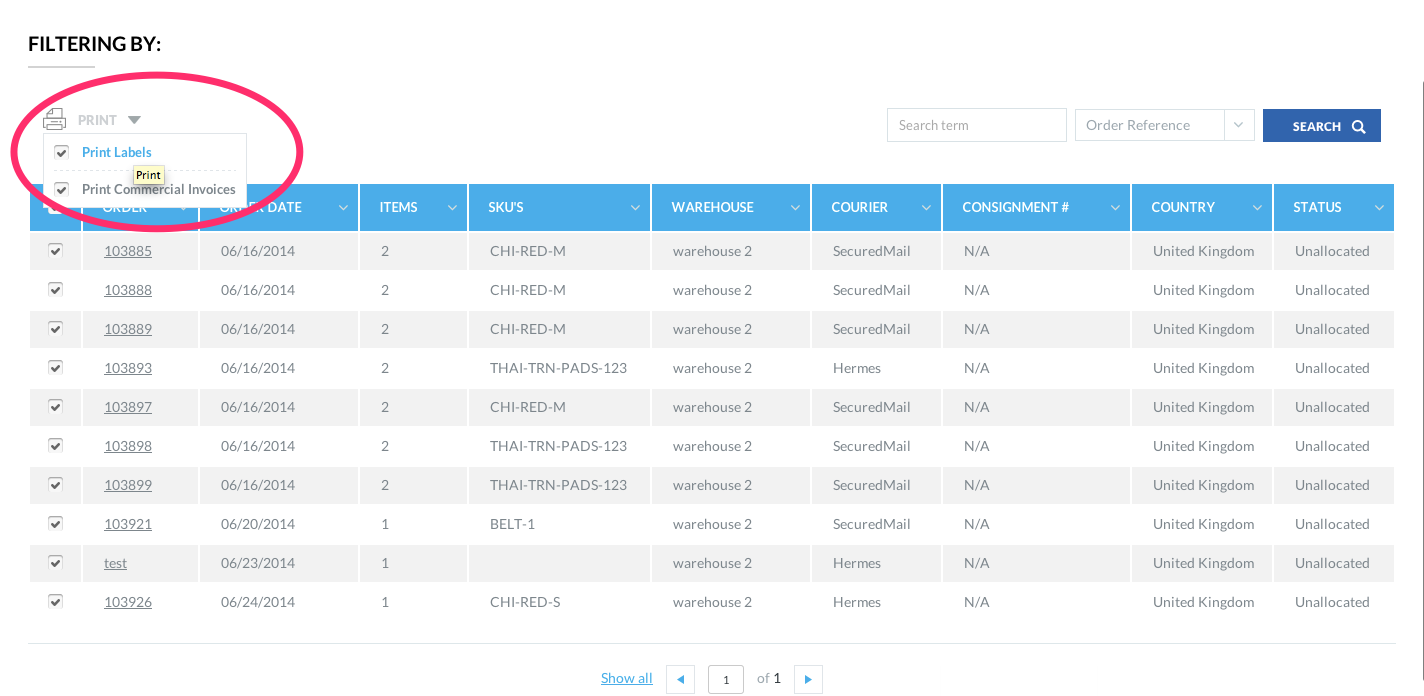This screenshot has width=1424, height=696.
Task: Click the Show all link
Action: click(x=626, y=678)
